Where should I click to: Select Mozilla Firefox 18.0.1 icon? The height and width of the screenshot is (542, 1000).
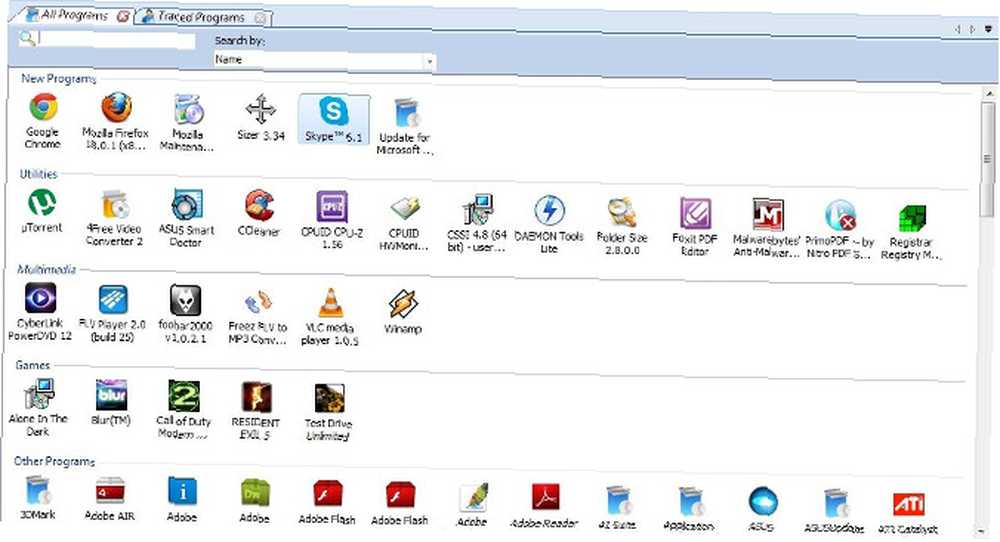116,107
